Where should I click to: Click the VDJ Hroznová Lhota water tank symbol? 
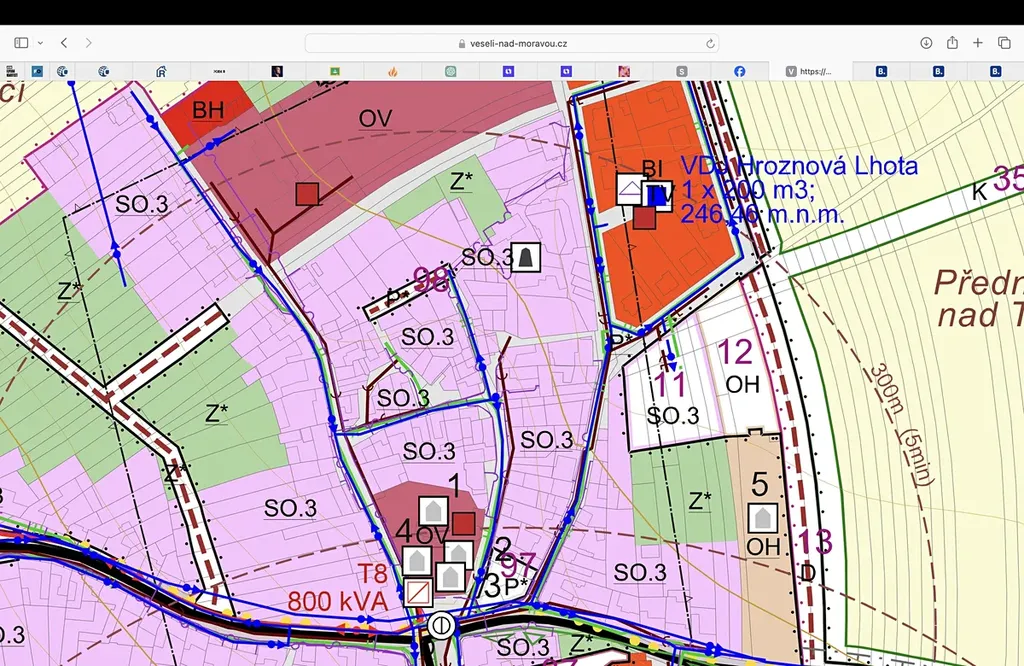[656, 195]
